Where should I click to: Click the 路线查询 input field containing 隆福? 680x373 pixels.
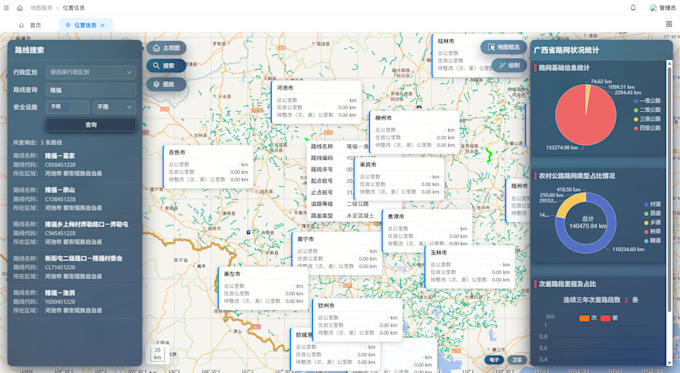pos(91,90)
